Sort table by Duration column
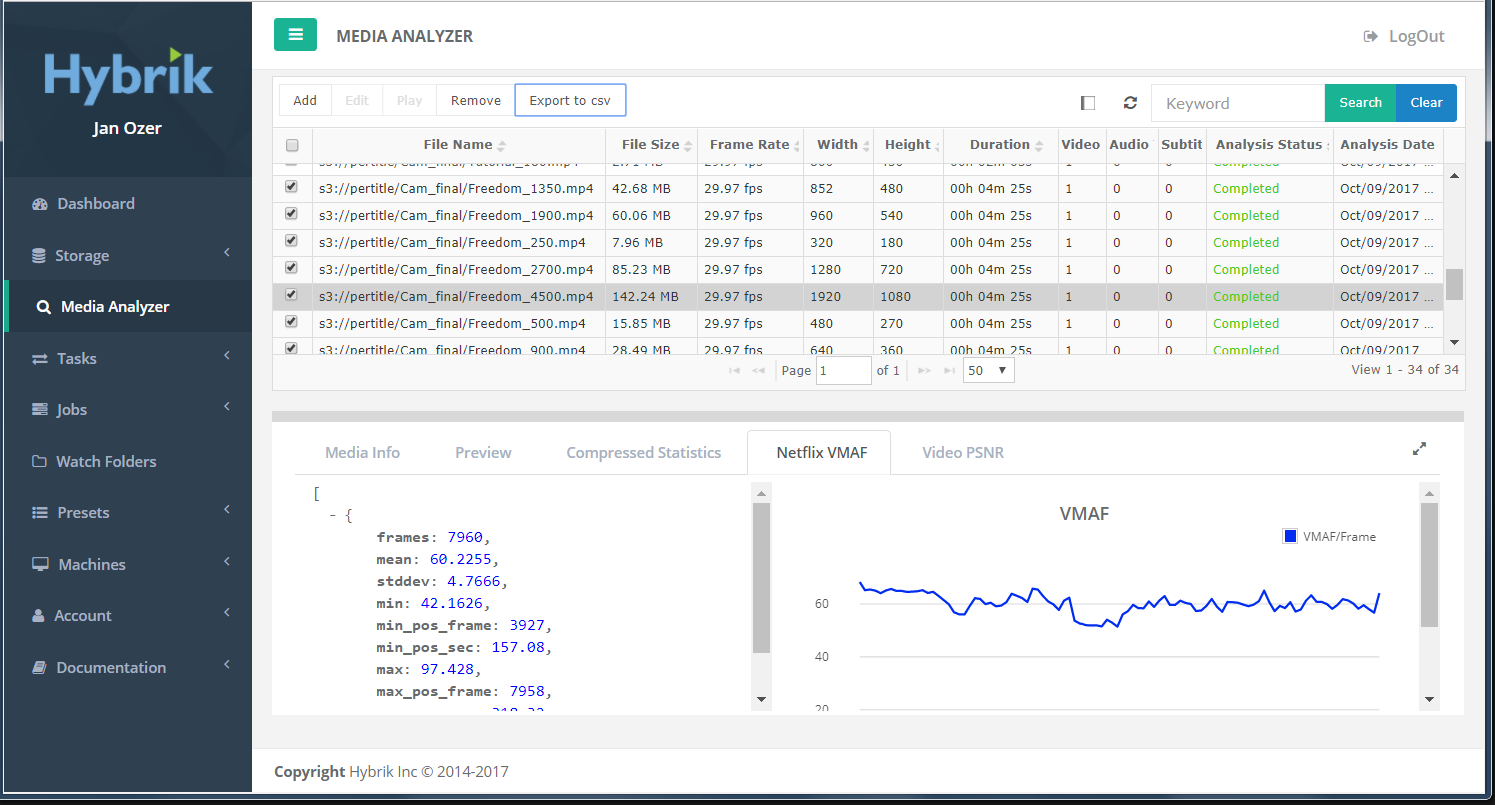This screenshot has height=805, width=1495. (x=1000, y=145)
